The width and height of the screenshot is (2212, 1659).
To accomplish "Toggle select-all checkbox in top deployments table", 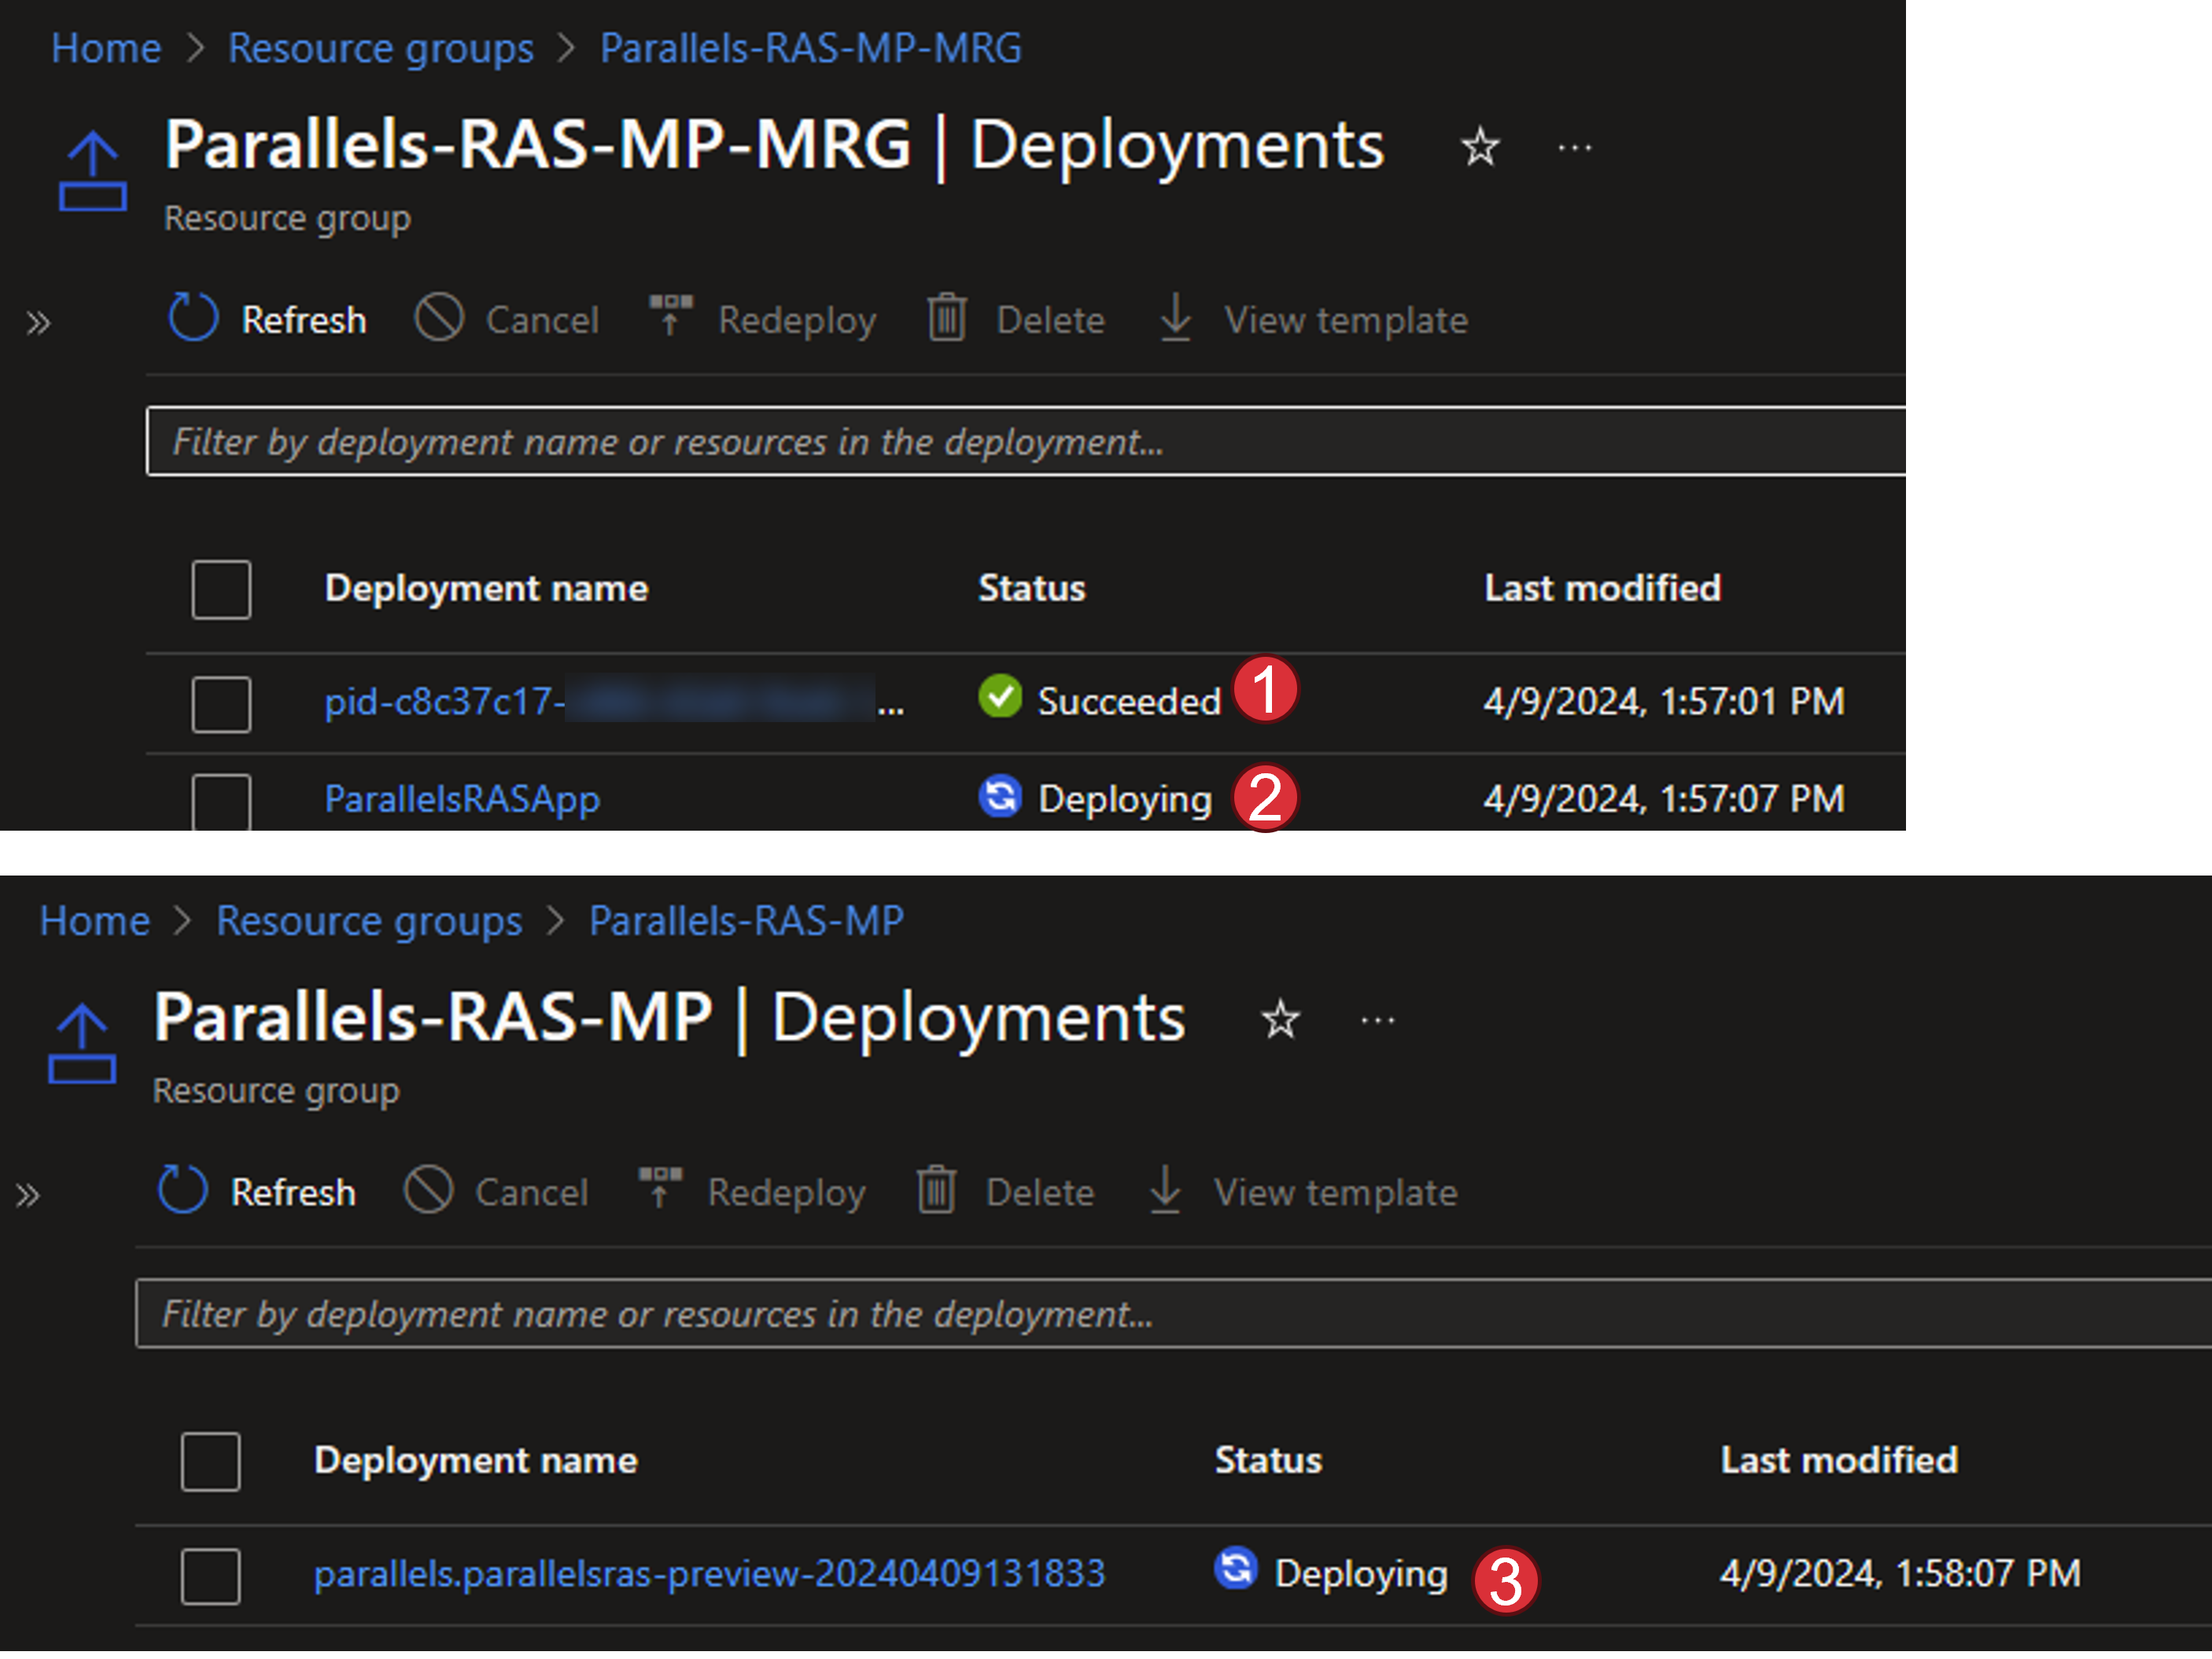I will [x=221, y=589].
